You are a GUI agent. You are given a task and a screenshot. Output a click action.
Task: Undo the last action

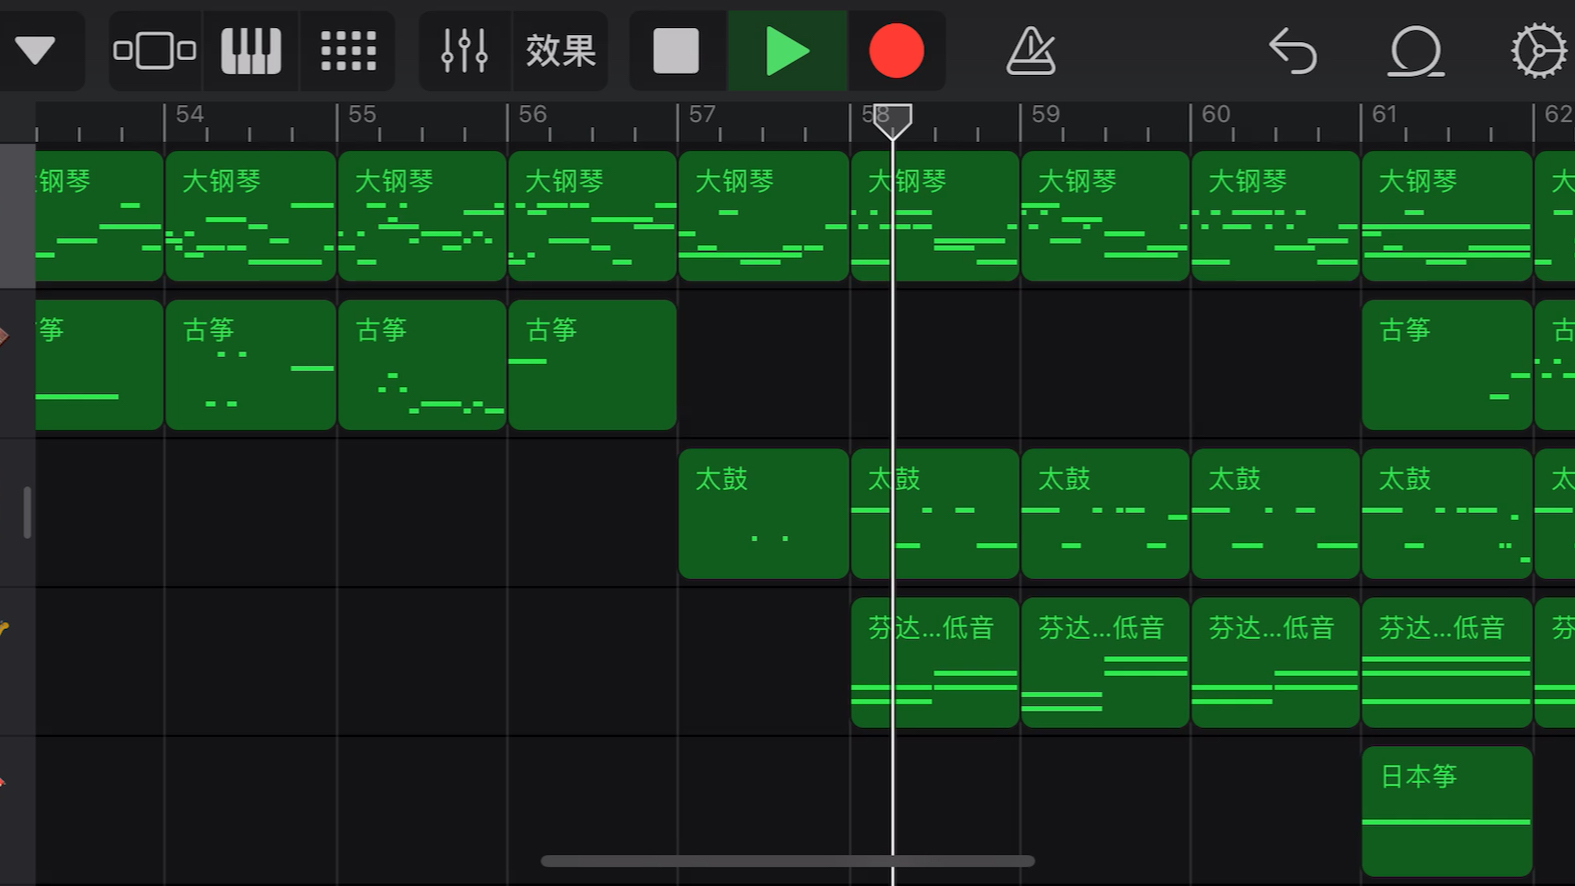click(1293, 50)
